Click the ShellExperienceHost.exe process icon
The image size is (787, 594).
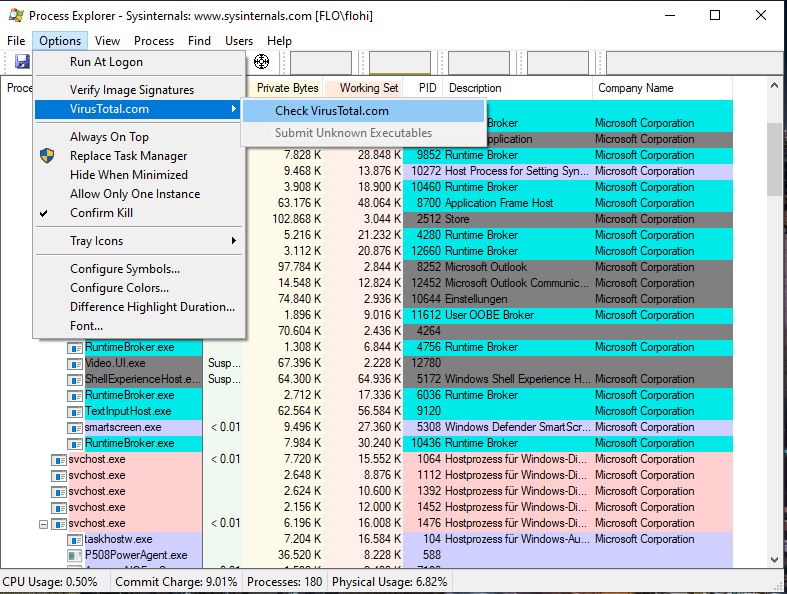75,380
